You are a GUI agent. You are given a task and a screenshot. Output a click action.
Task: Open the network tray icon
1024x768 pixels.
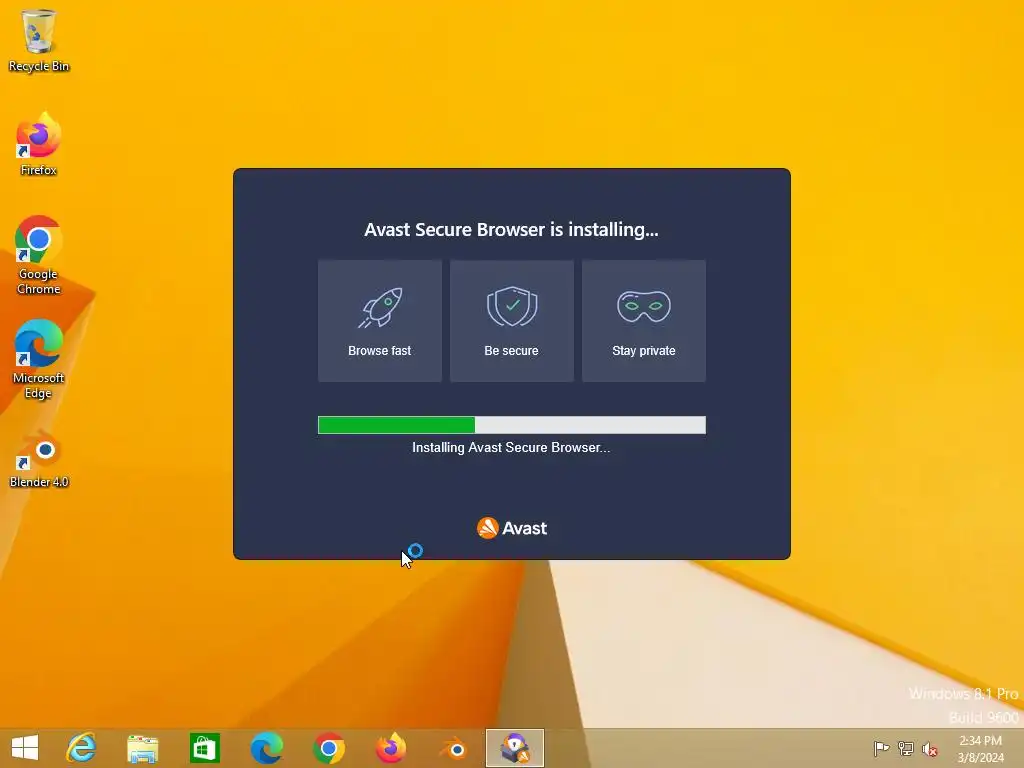point(906,748)
